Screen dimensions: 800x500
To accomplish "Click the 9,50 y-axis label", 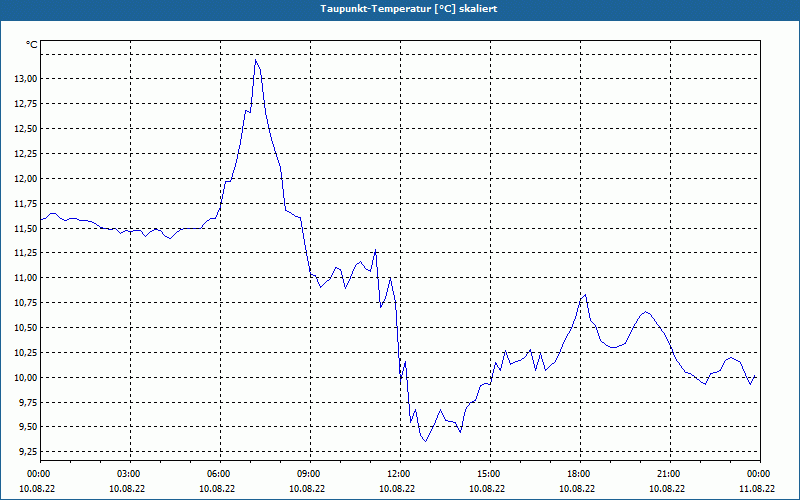I will [x=28, y=427].
